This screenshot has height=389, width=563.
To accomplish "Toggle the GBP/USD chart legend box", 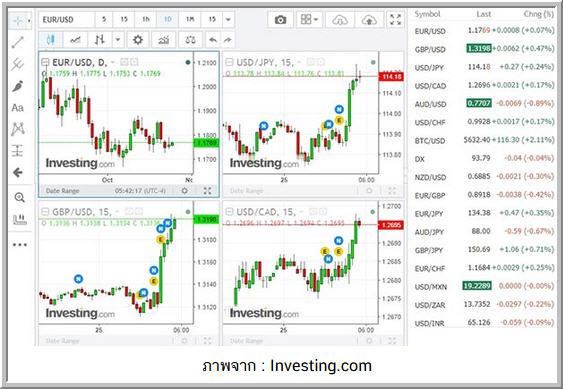I will 45,212.
